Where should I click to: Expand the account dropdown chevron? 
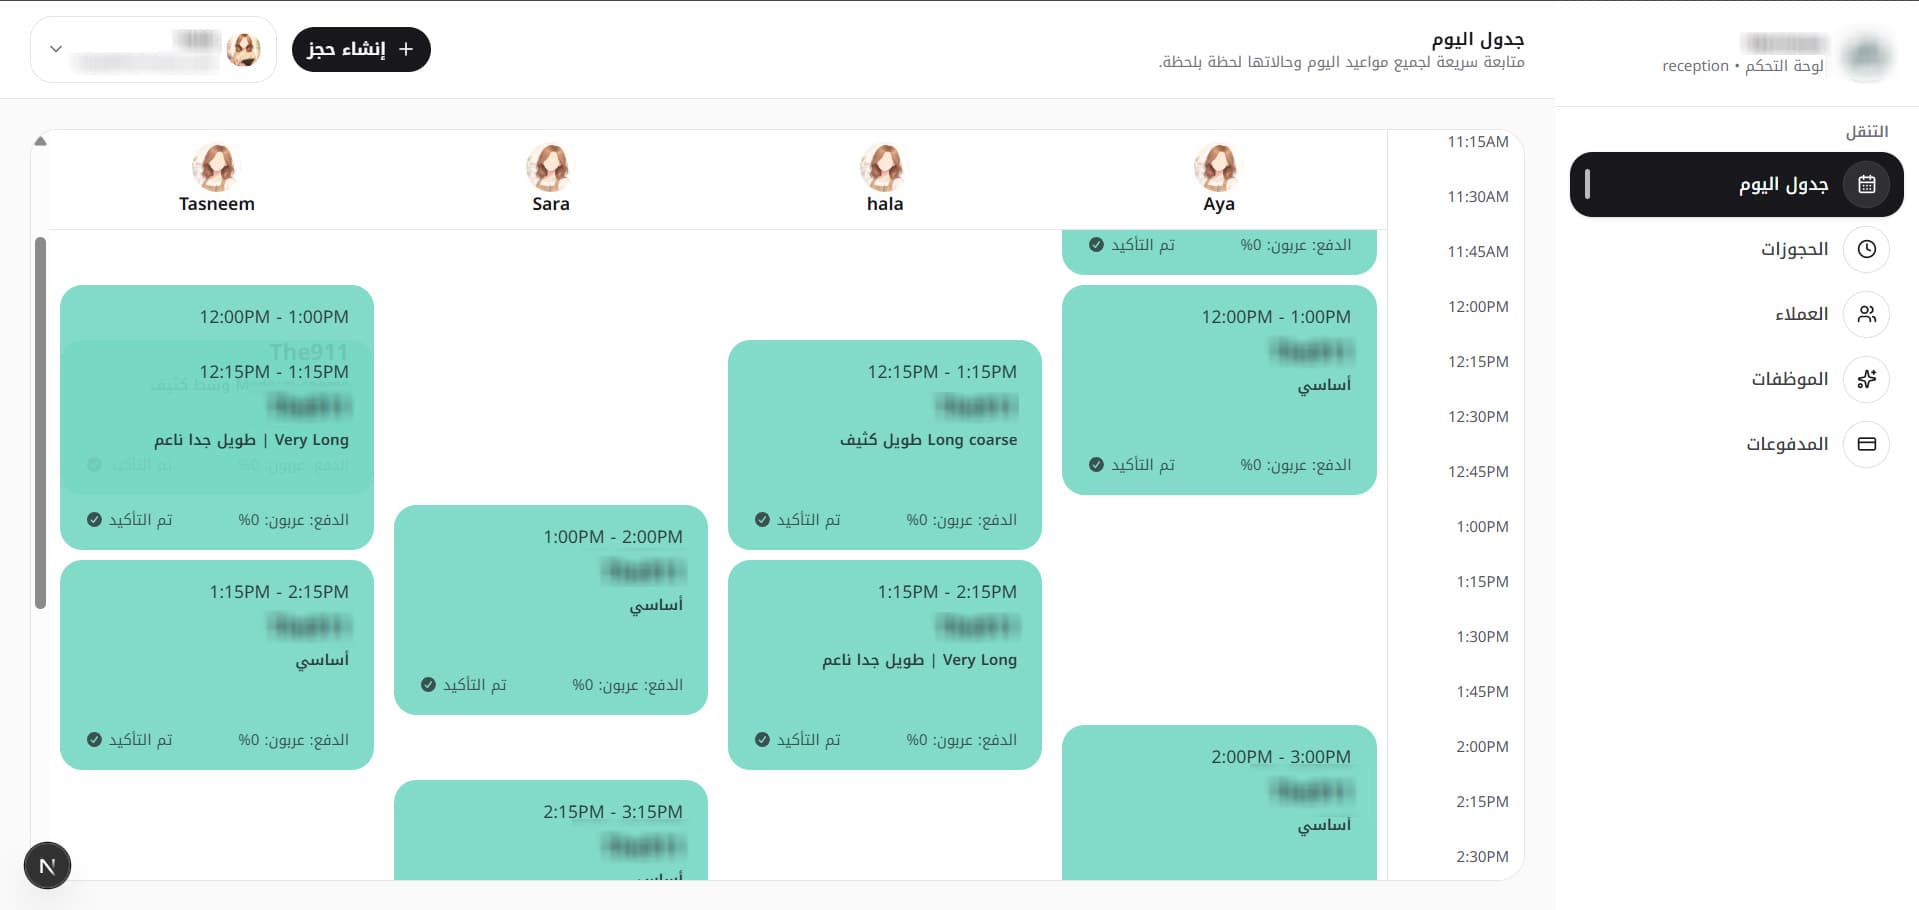[x=56, y=49]
